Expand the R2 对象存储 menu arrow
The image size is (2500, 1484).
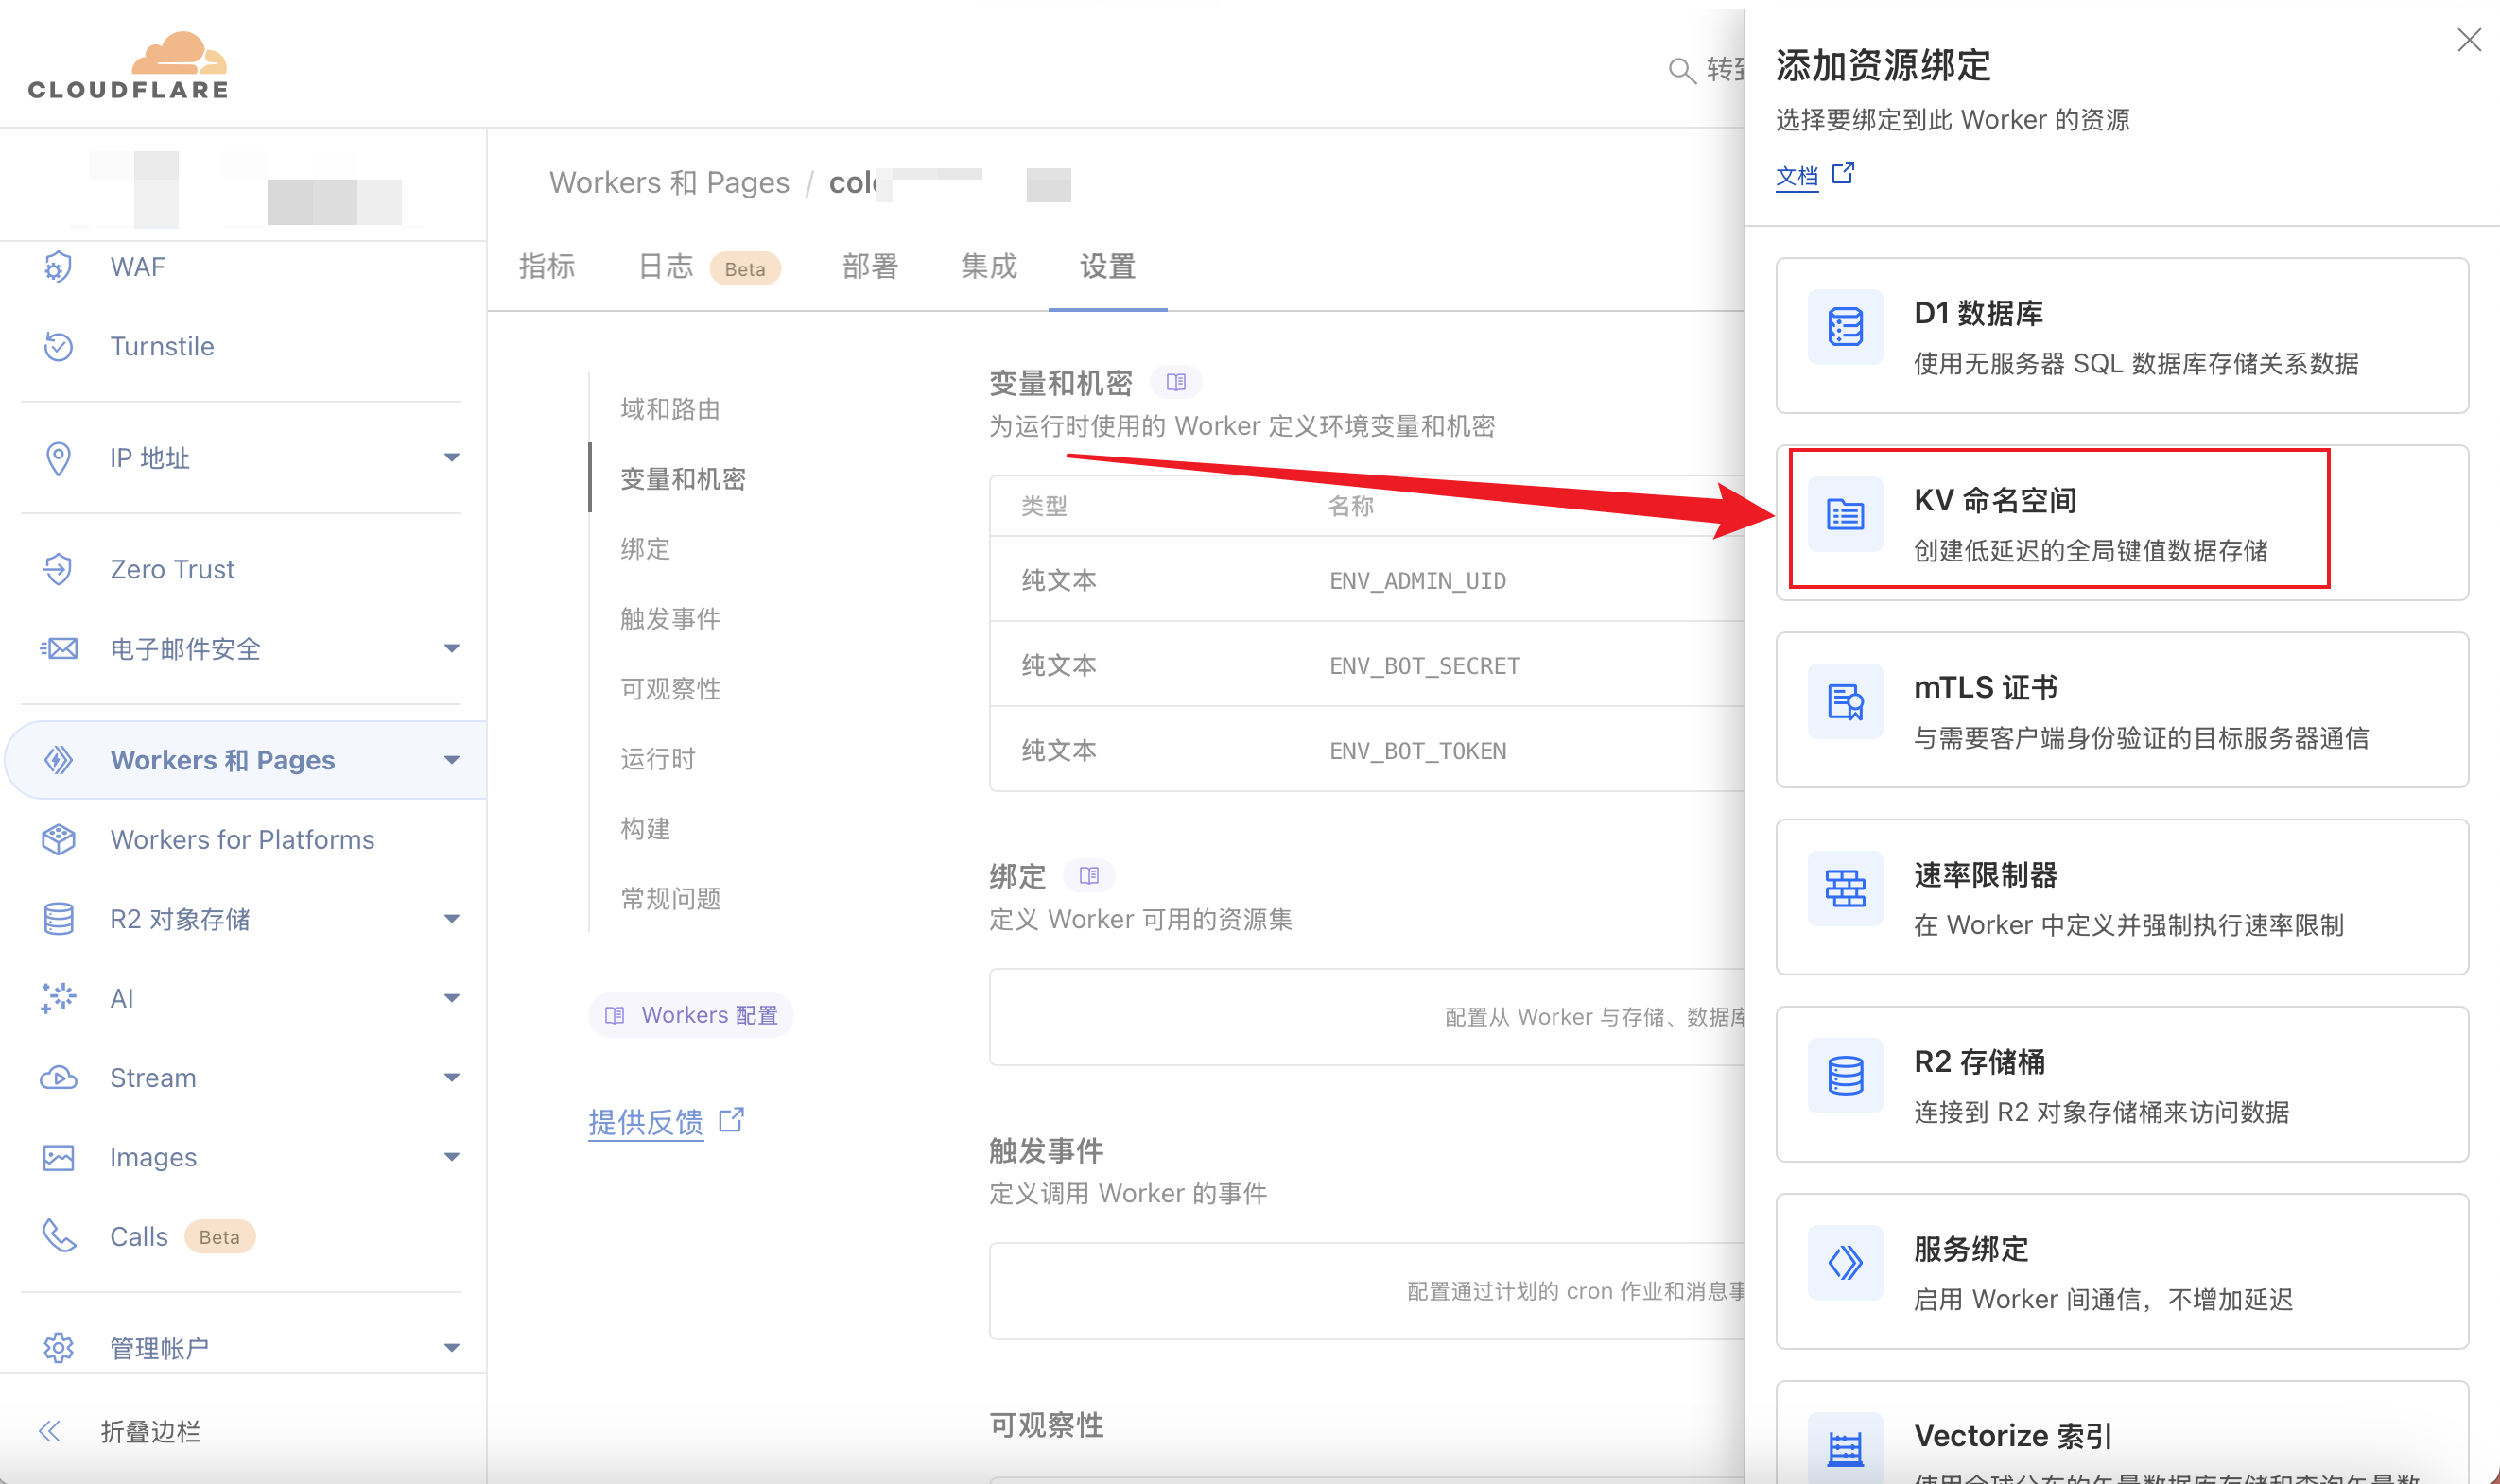[x=452, y=919]
